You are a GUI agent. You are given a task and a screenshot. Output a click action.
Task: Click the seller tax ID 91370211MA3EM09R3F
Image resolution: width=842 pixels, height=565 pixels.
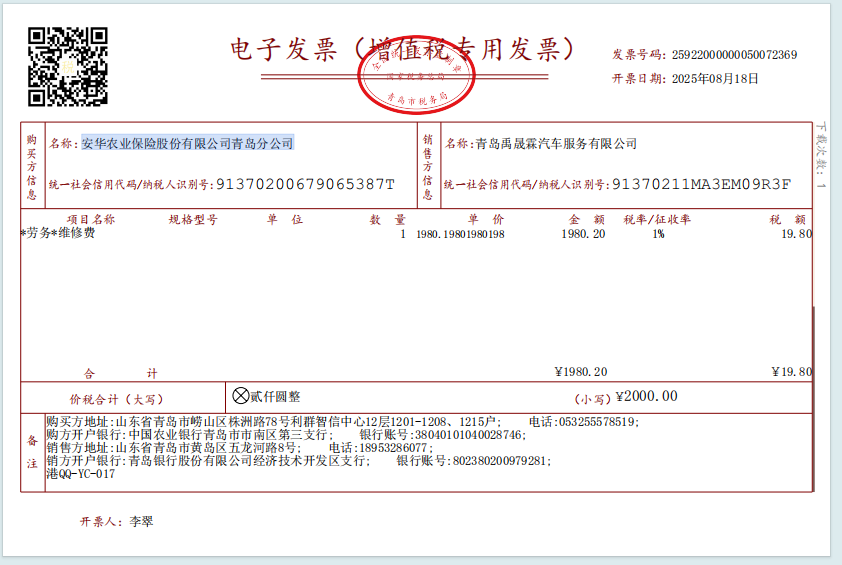click(701, 184)
